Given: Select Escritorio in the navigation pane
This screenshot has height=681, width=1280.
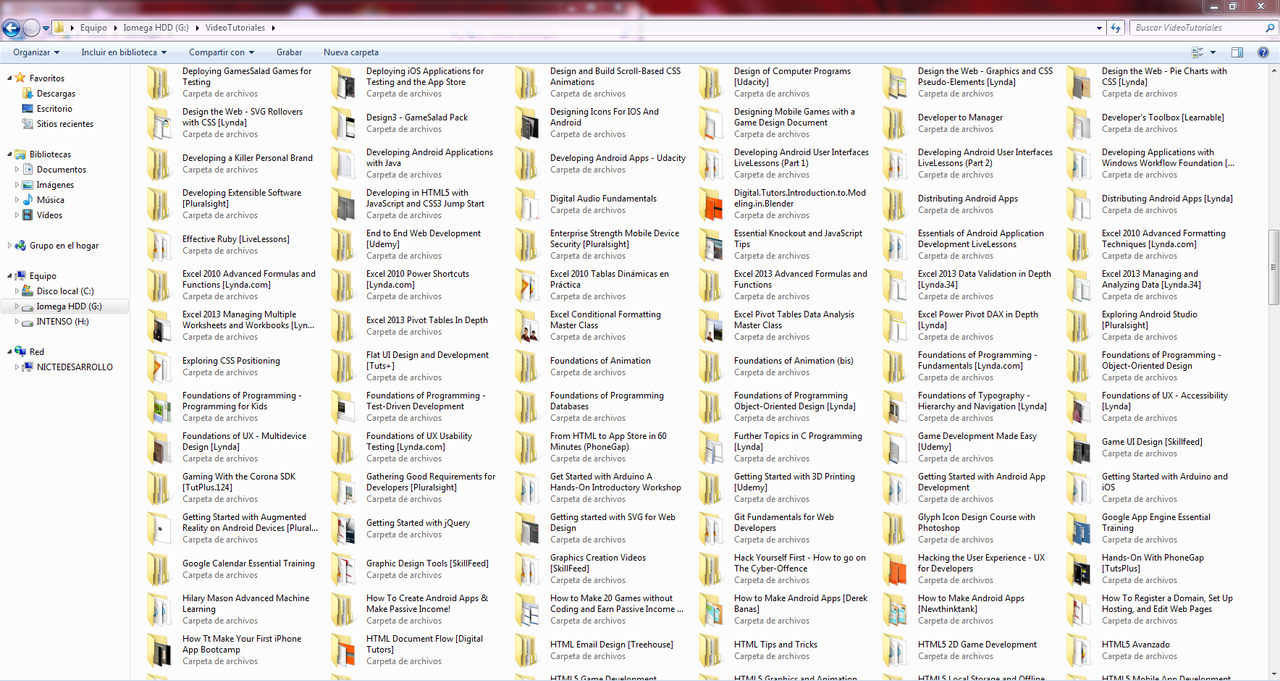Looking at the screenshot, I should coord(55,109).
